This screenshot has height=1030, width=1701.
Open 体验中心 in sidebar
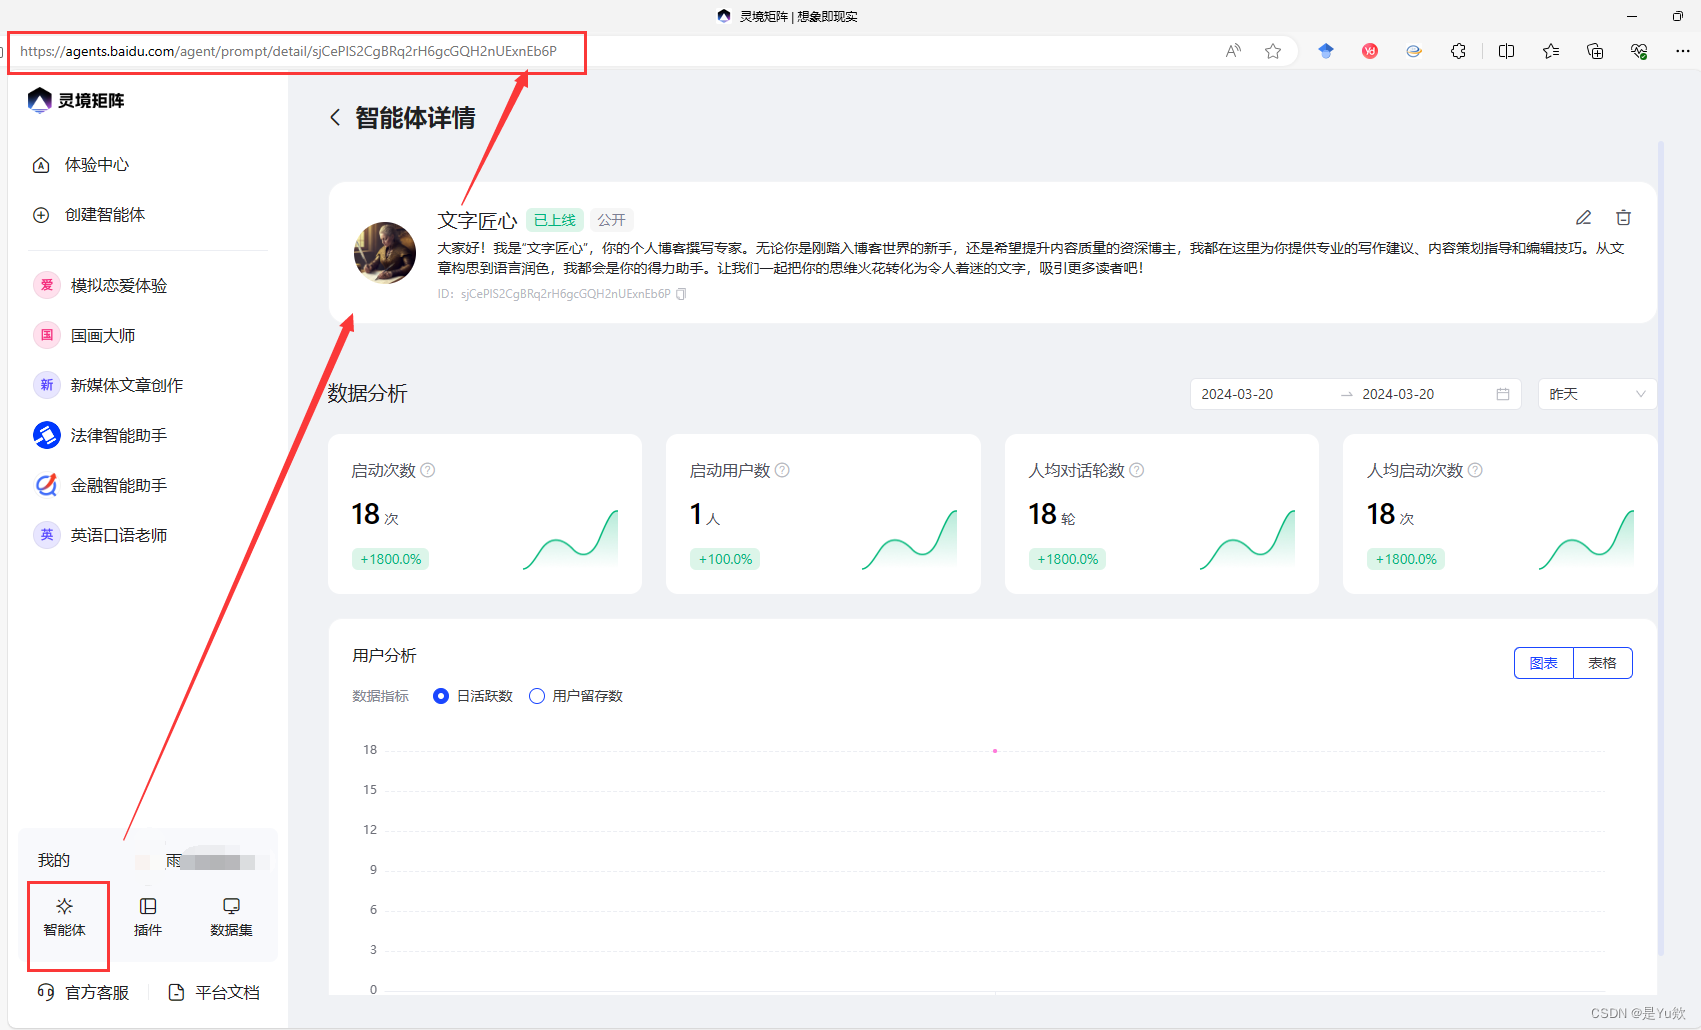pyautogui.click(x=97, y=165)
